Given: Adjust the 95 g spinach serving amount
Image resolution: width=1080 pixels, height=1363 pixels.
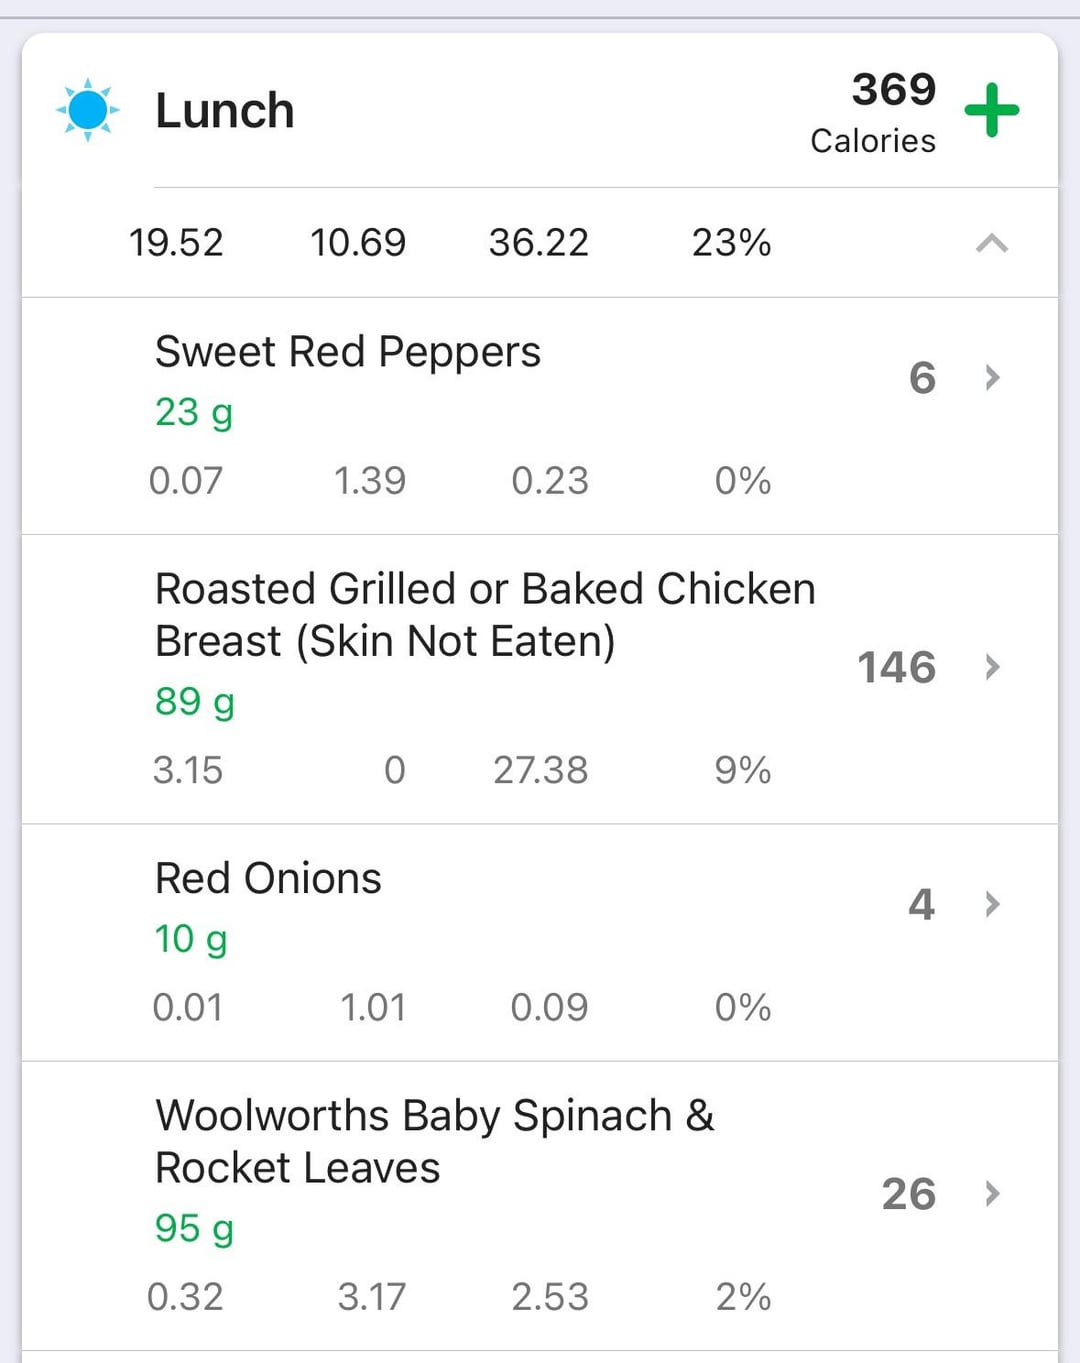Looking at the screenshot, I should [x=195, y=1228].
